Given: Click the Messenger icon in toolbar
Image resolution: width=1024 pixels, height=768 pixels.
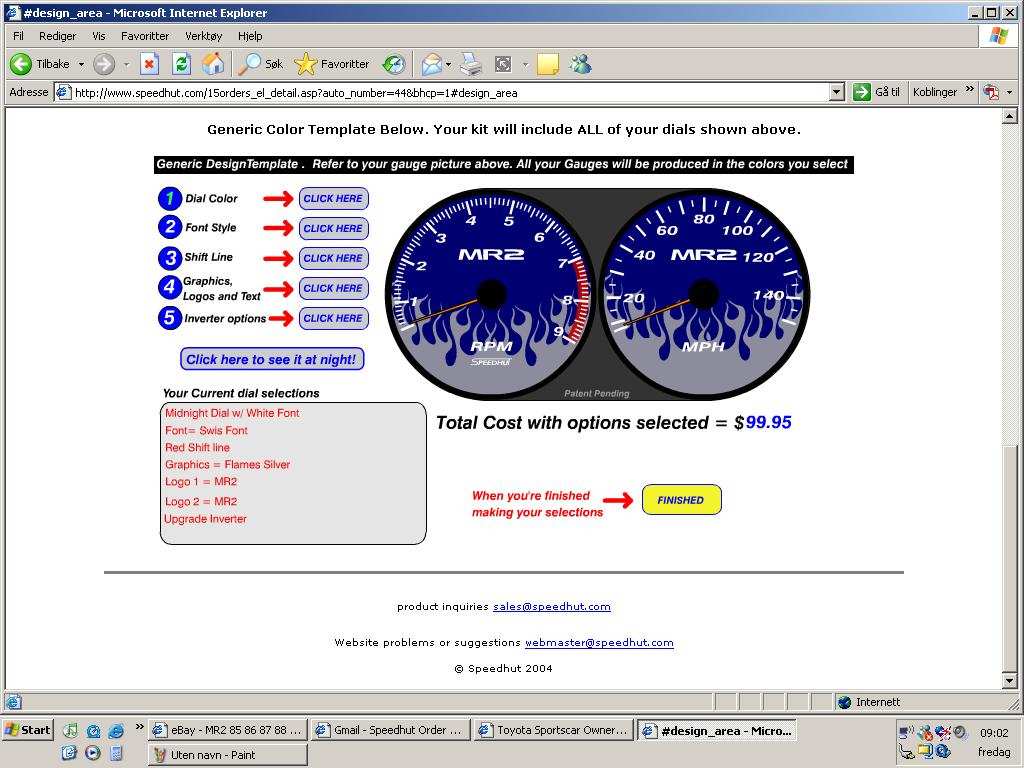Looking at the screenshot, I should tap(580, 64).
